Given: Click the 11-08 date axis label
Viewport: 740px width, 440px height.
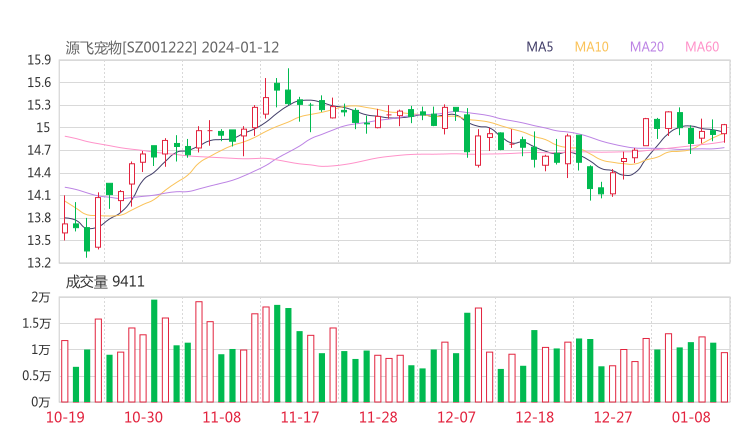Looking at the screenshot, I should pos(222,417).
